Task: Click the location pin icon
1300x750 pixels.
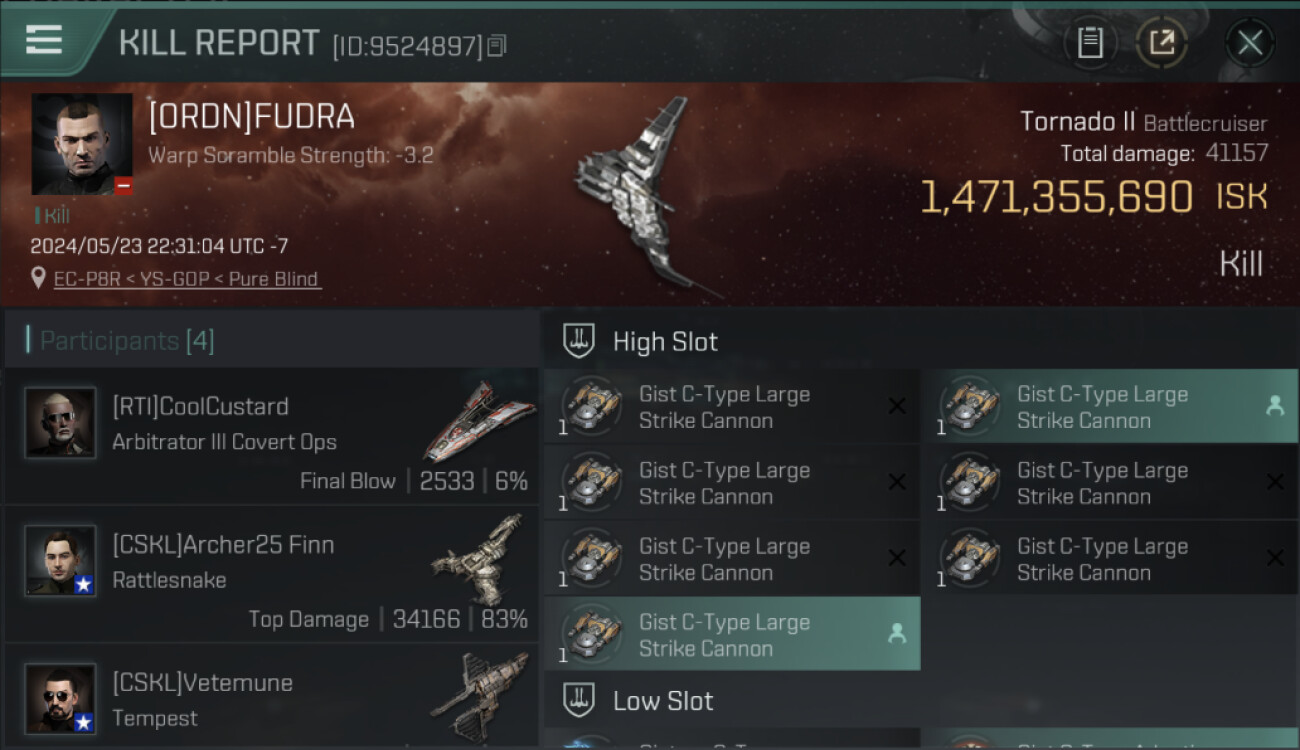Action: tap(38, 278)
